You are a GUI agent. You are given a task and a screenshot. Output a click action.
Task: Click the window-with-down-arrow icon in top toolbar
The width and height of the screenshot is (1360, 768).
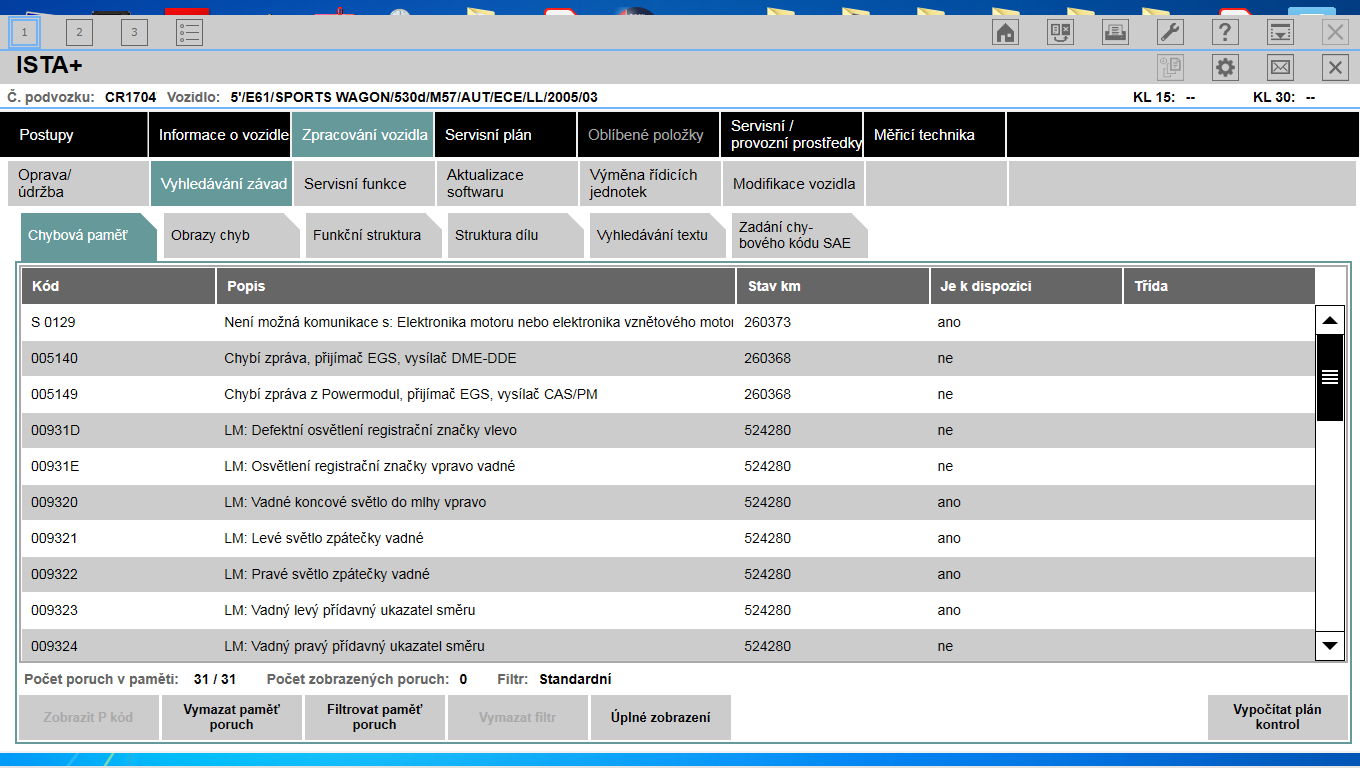[x=1280, y=32]
